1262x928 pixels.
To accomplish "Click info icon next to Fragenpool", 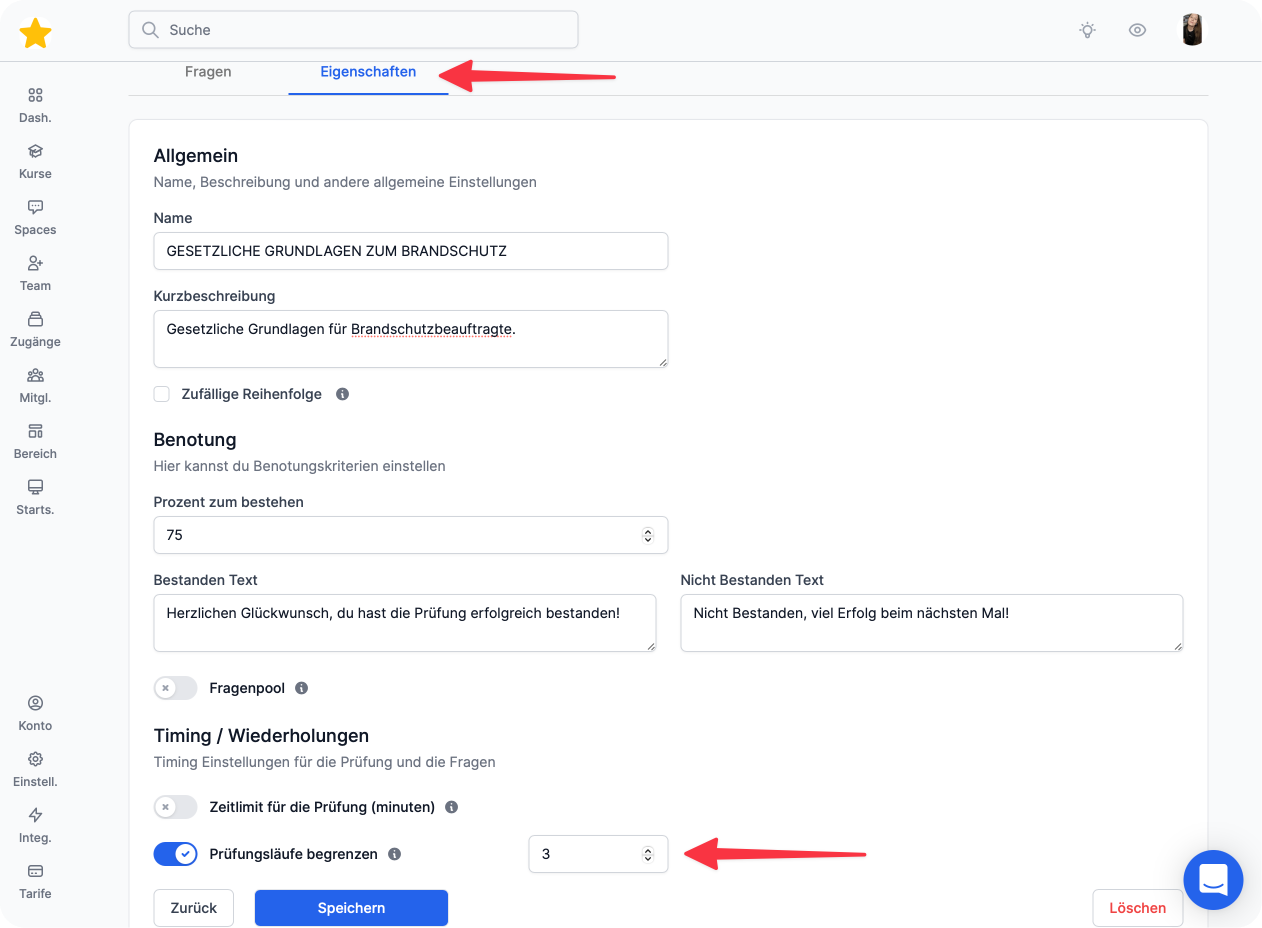I will [x=302, y=688].
